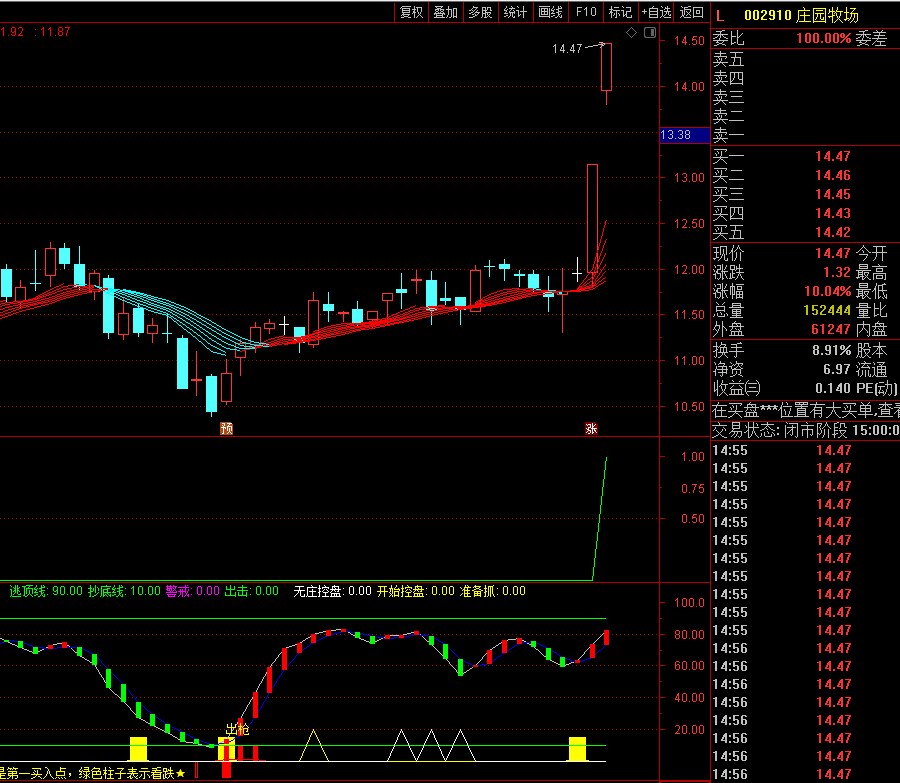
Task: Click 返回 to go back
Action: [691, 12]
